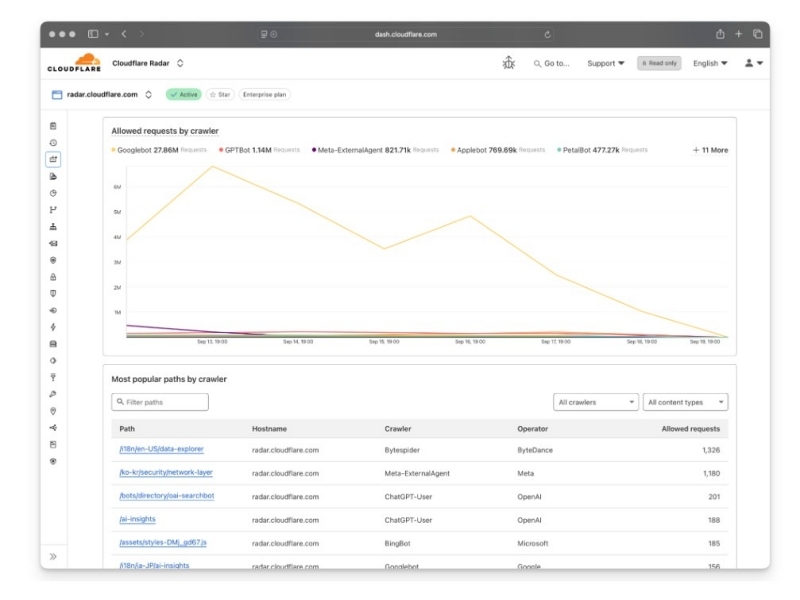This screenshot has width=800, height=600.
Task: Open the clock icon in the left sidebar
Action: click(x=53, y=143)
